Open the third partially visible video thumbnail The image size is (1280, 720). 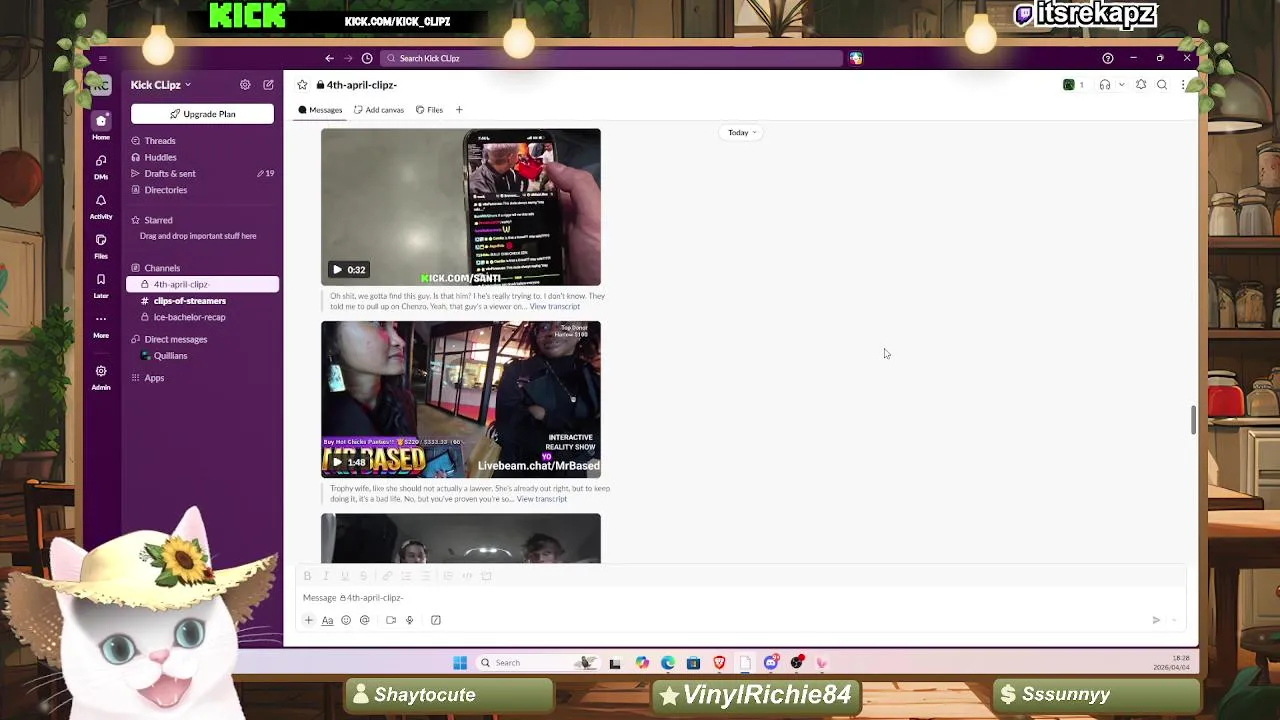461,538
